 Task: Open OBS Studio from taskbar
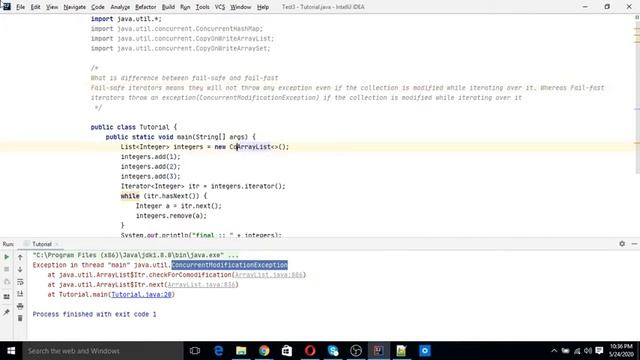[356, 351]
